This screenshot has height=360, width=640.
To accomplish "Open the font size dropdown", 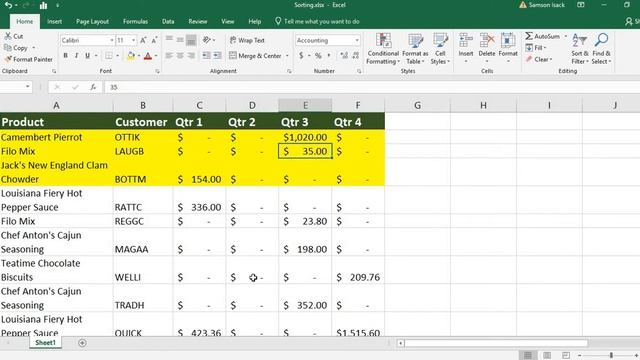I will pyautogui.click(x=133, y=40).
